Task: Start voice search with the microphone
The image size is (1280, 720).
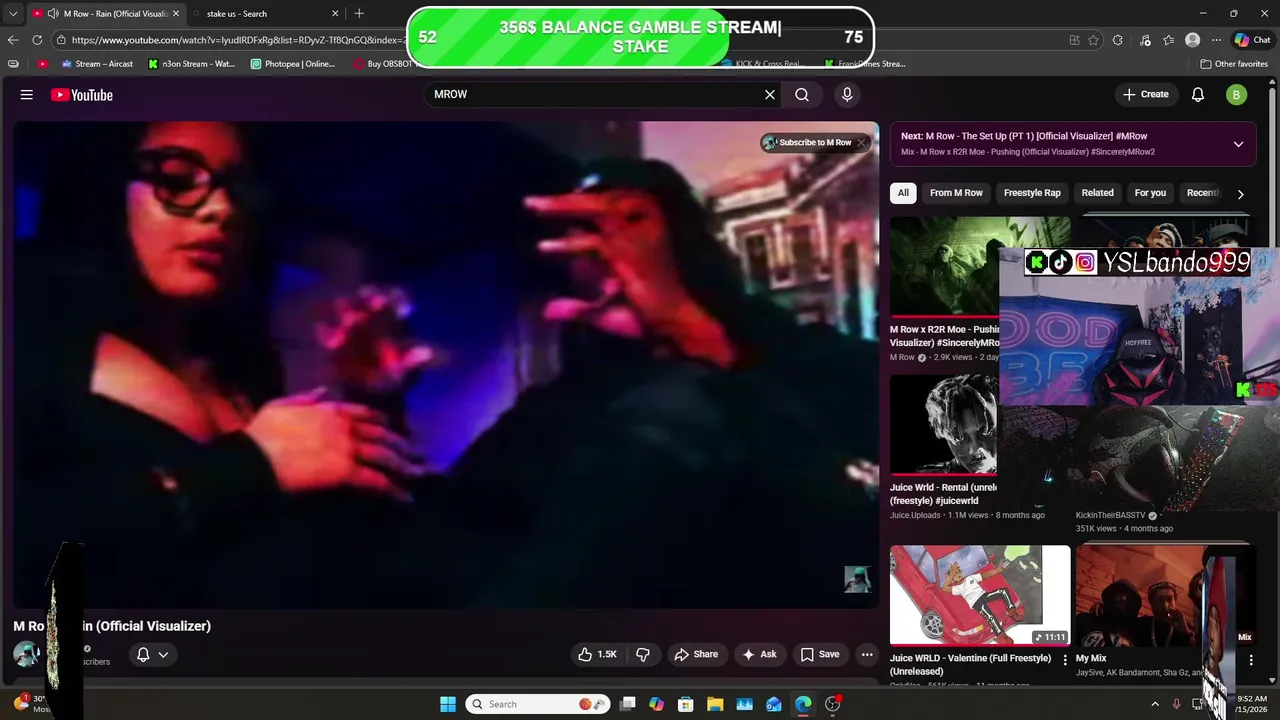Action: click(847, 94)
